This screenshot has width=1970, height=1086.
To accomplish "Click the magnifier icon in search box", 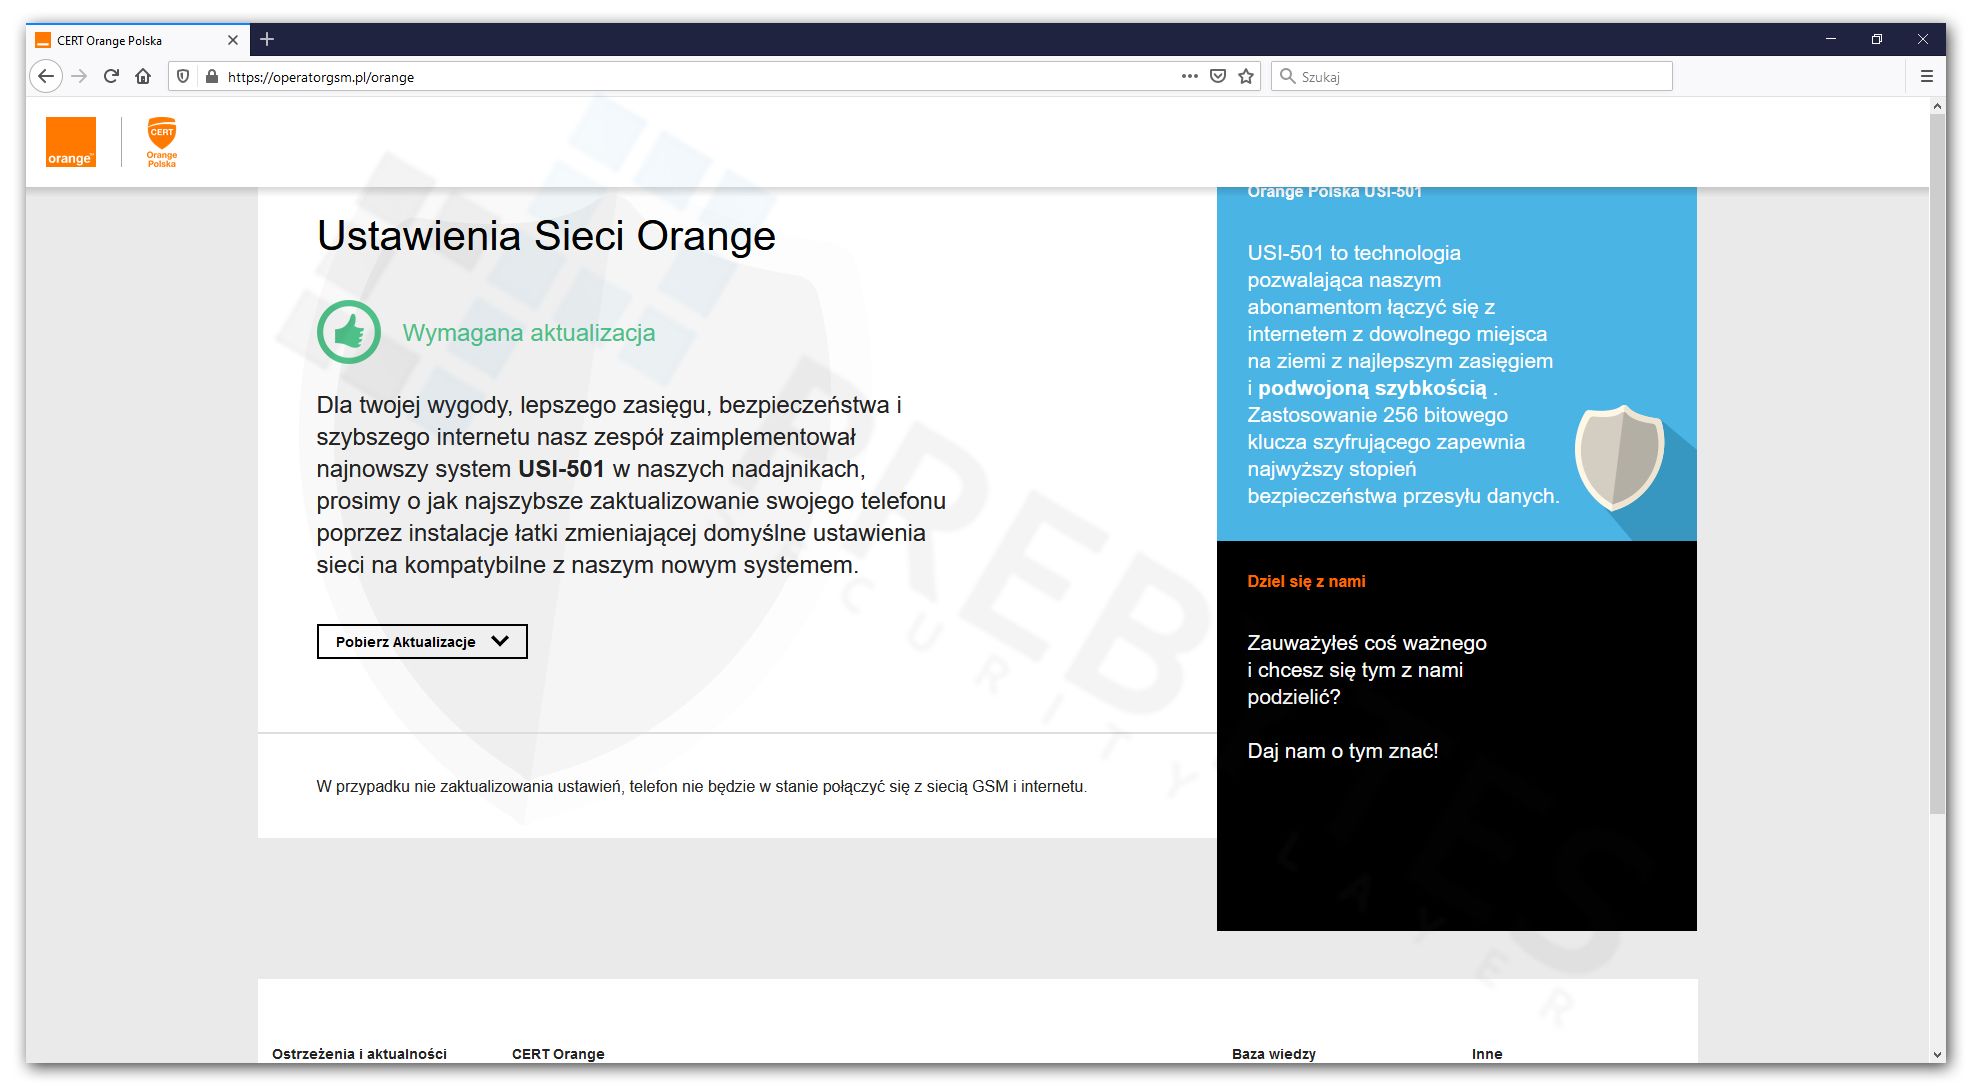I will click(x=1288, y=76).
